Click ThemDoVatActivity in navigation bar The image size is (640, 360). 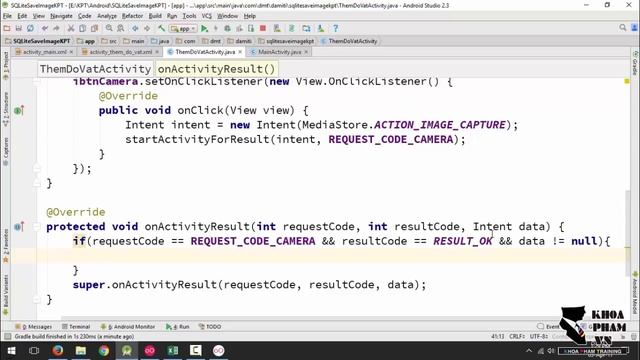pos(349,41)
